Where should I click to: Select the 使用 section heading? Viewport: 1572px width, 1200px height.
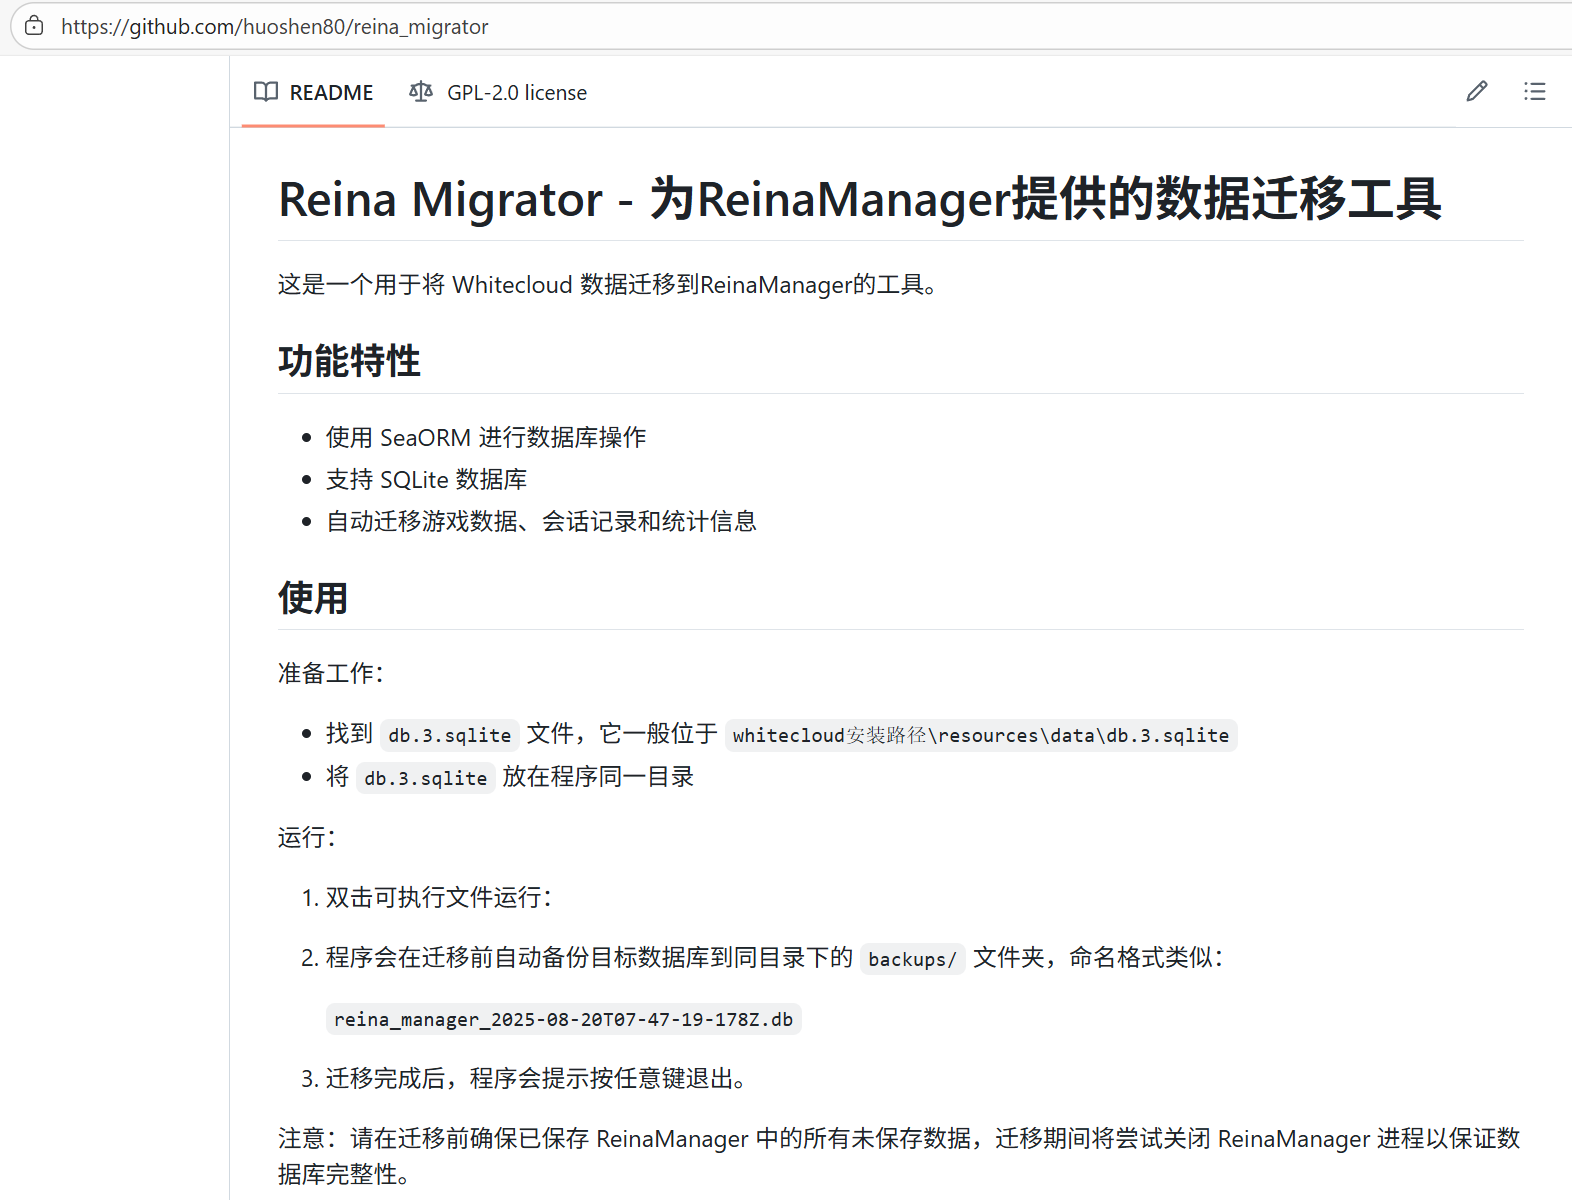pos(313,598)
